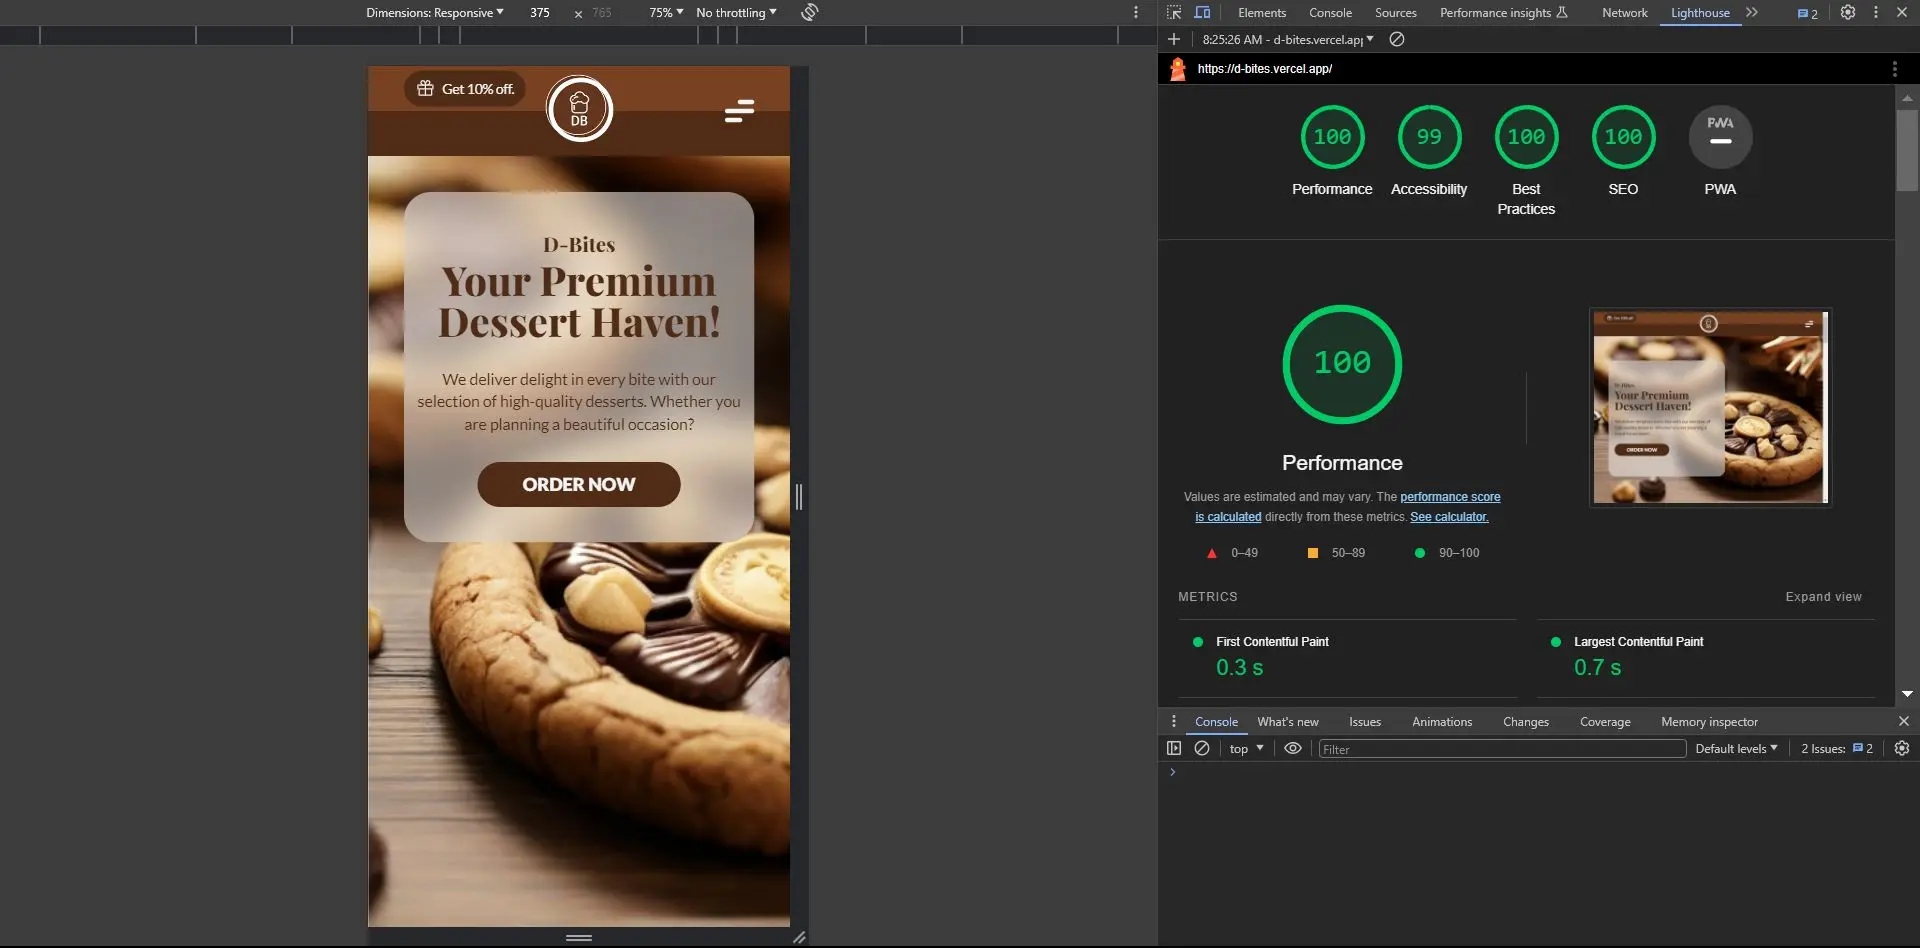Click the rotate device orientation icon
Screen dimensions: 1920x948
pyautogui.click(x=810, y=12)
